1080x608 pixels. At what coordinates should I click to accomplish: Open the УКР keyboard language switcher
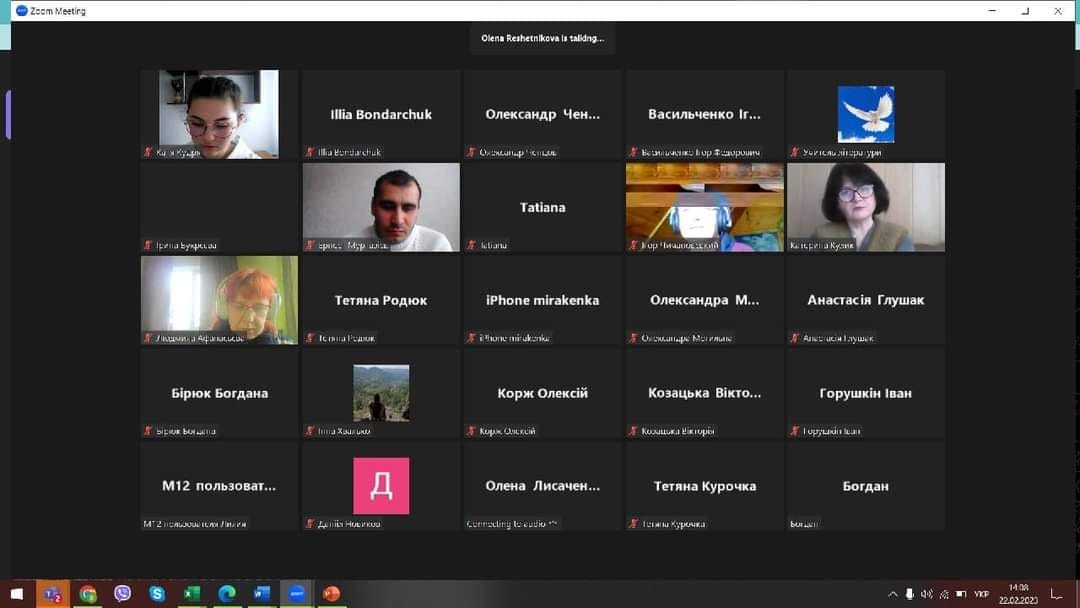pos(982,594)
